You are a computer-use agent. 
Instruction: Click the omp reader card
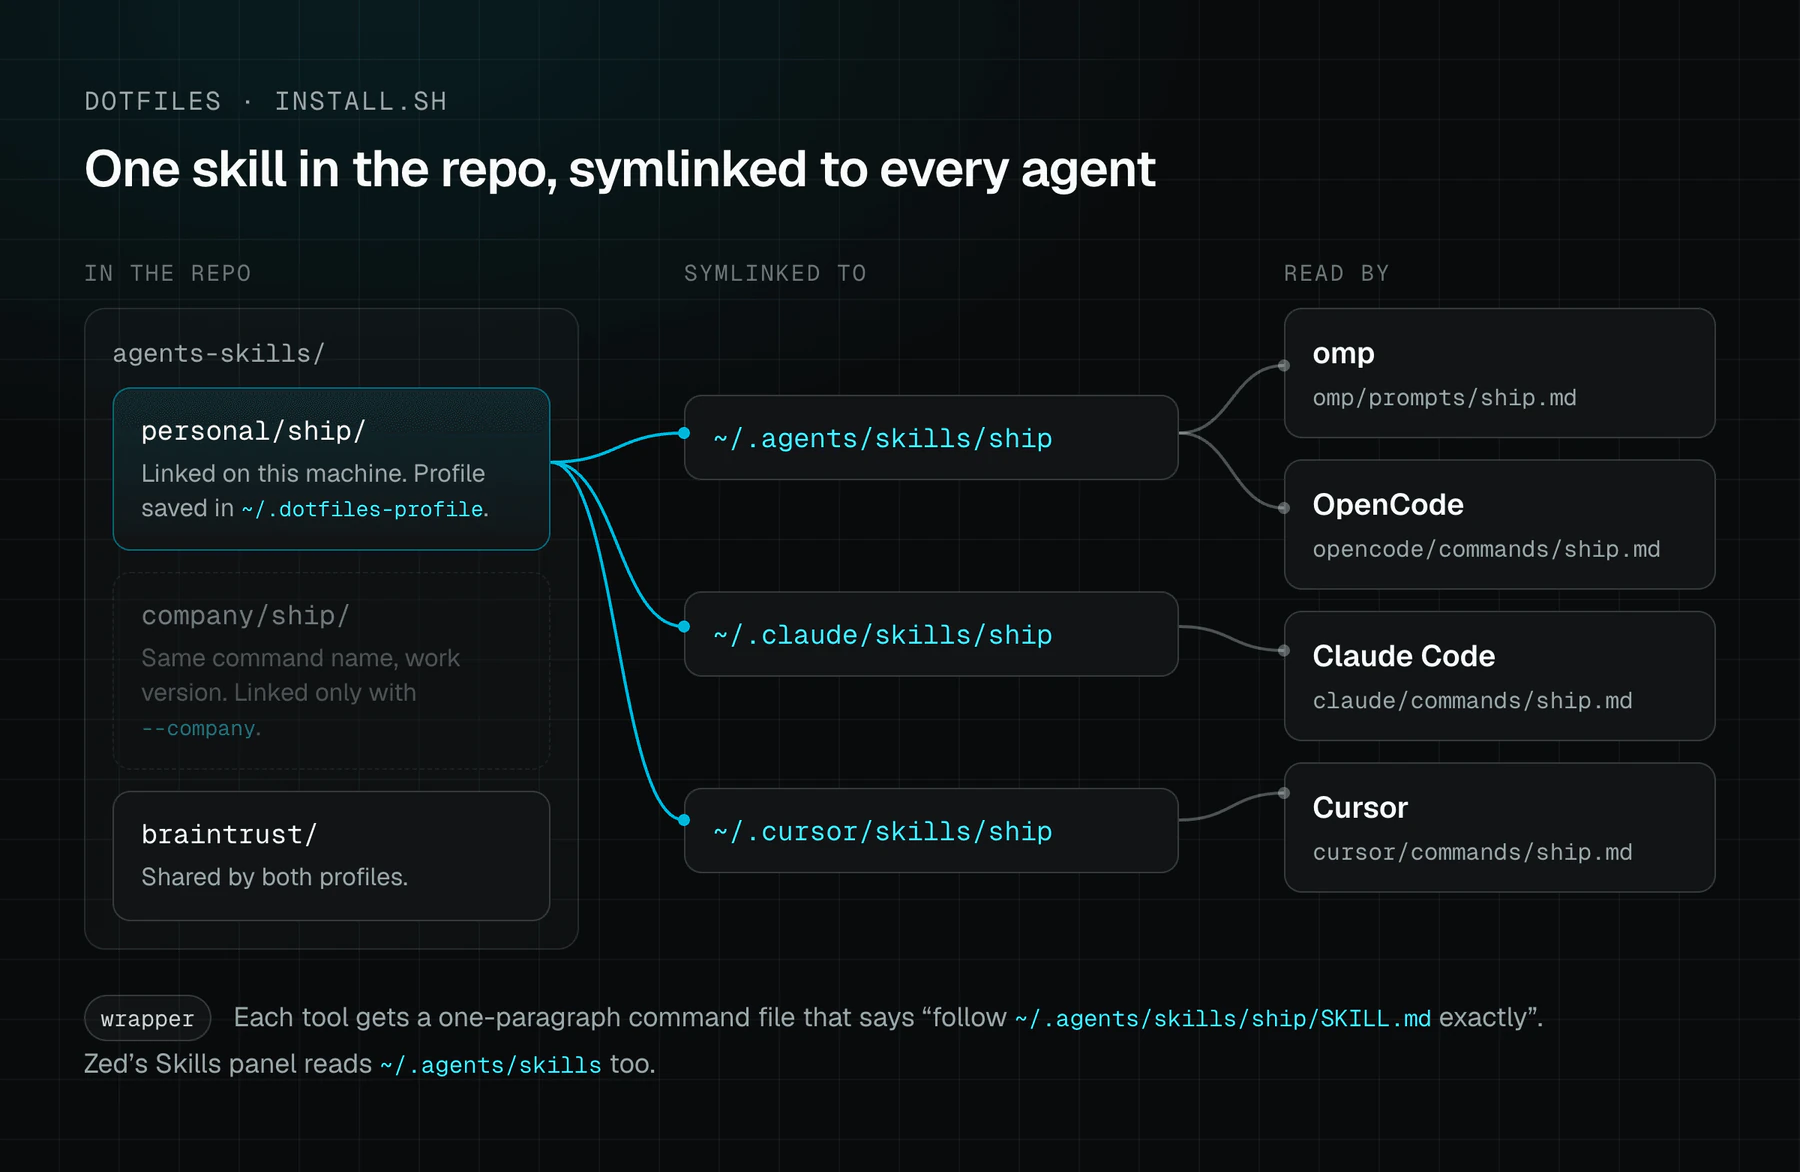1499,373
